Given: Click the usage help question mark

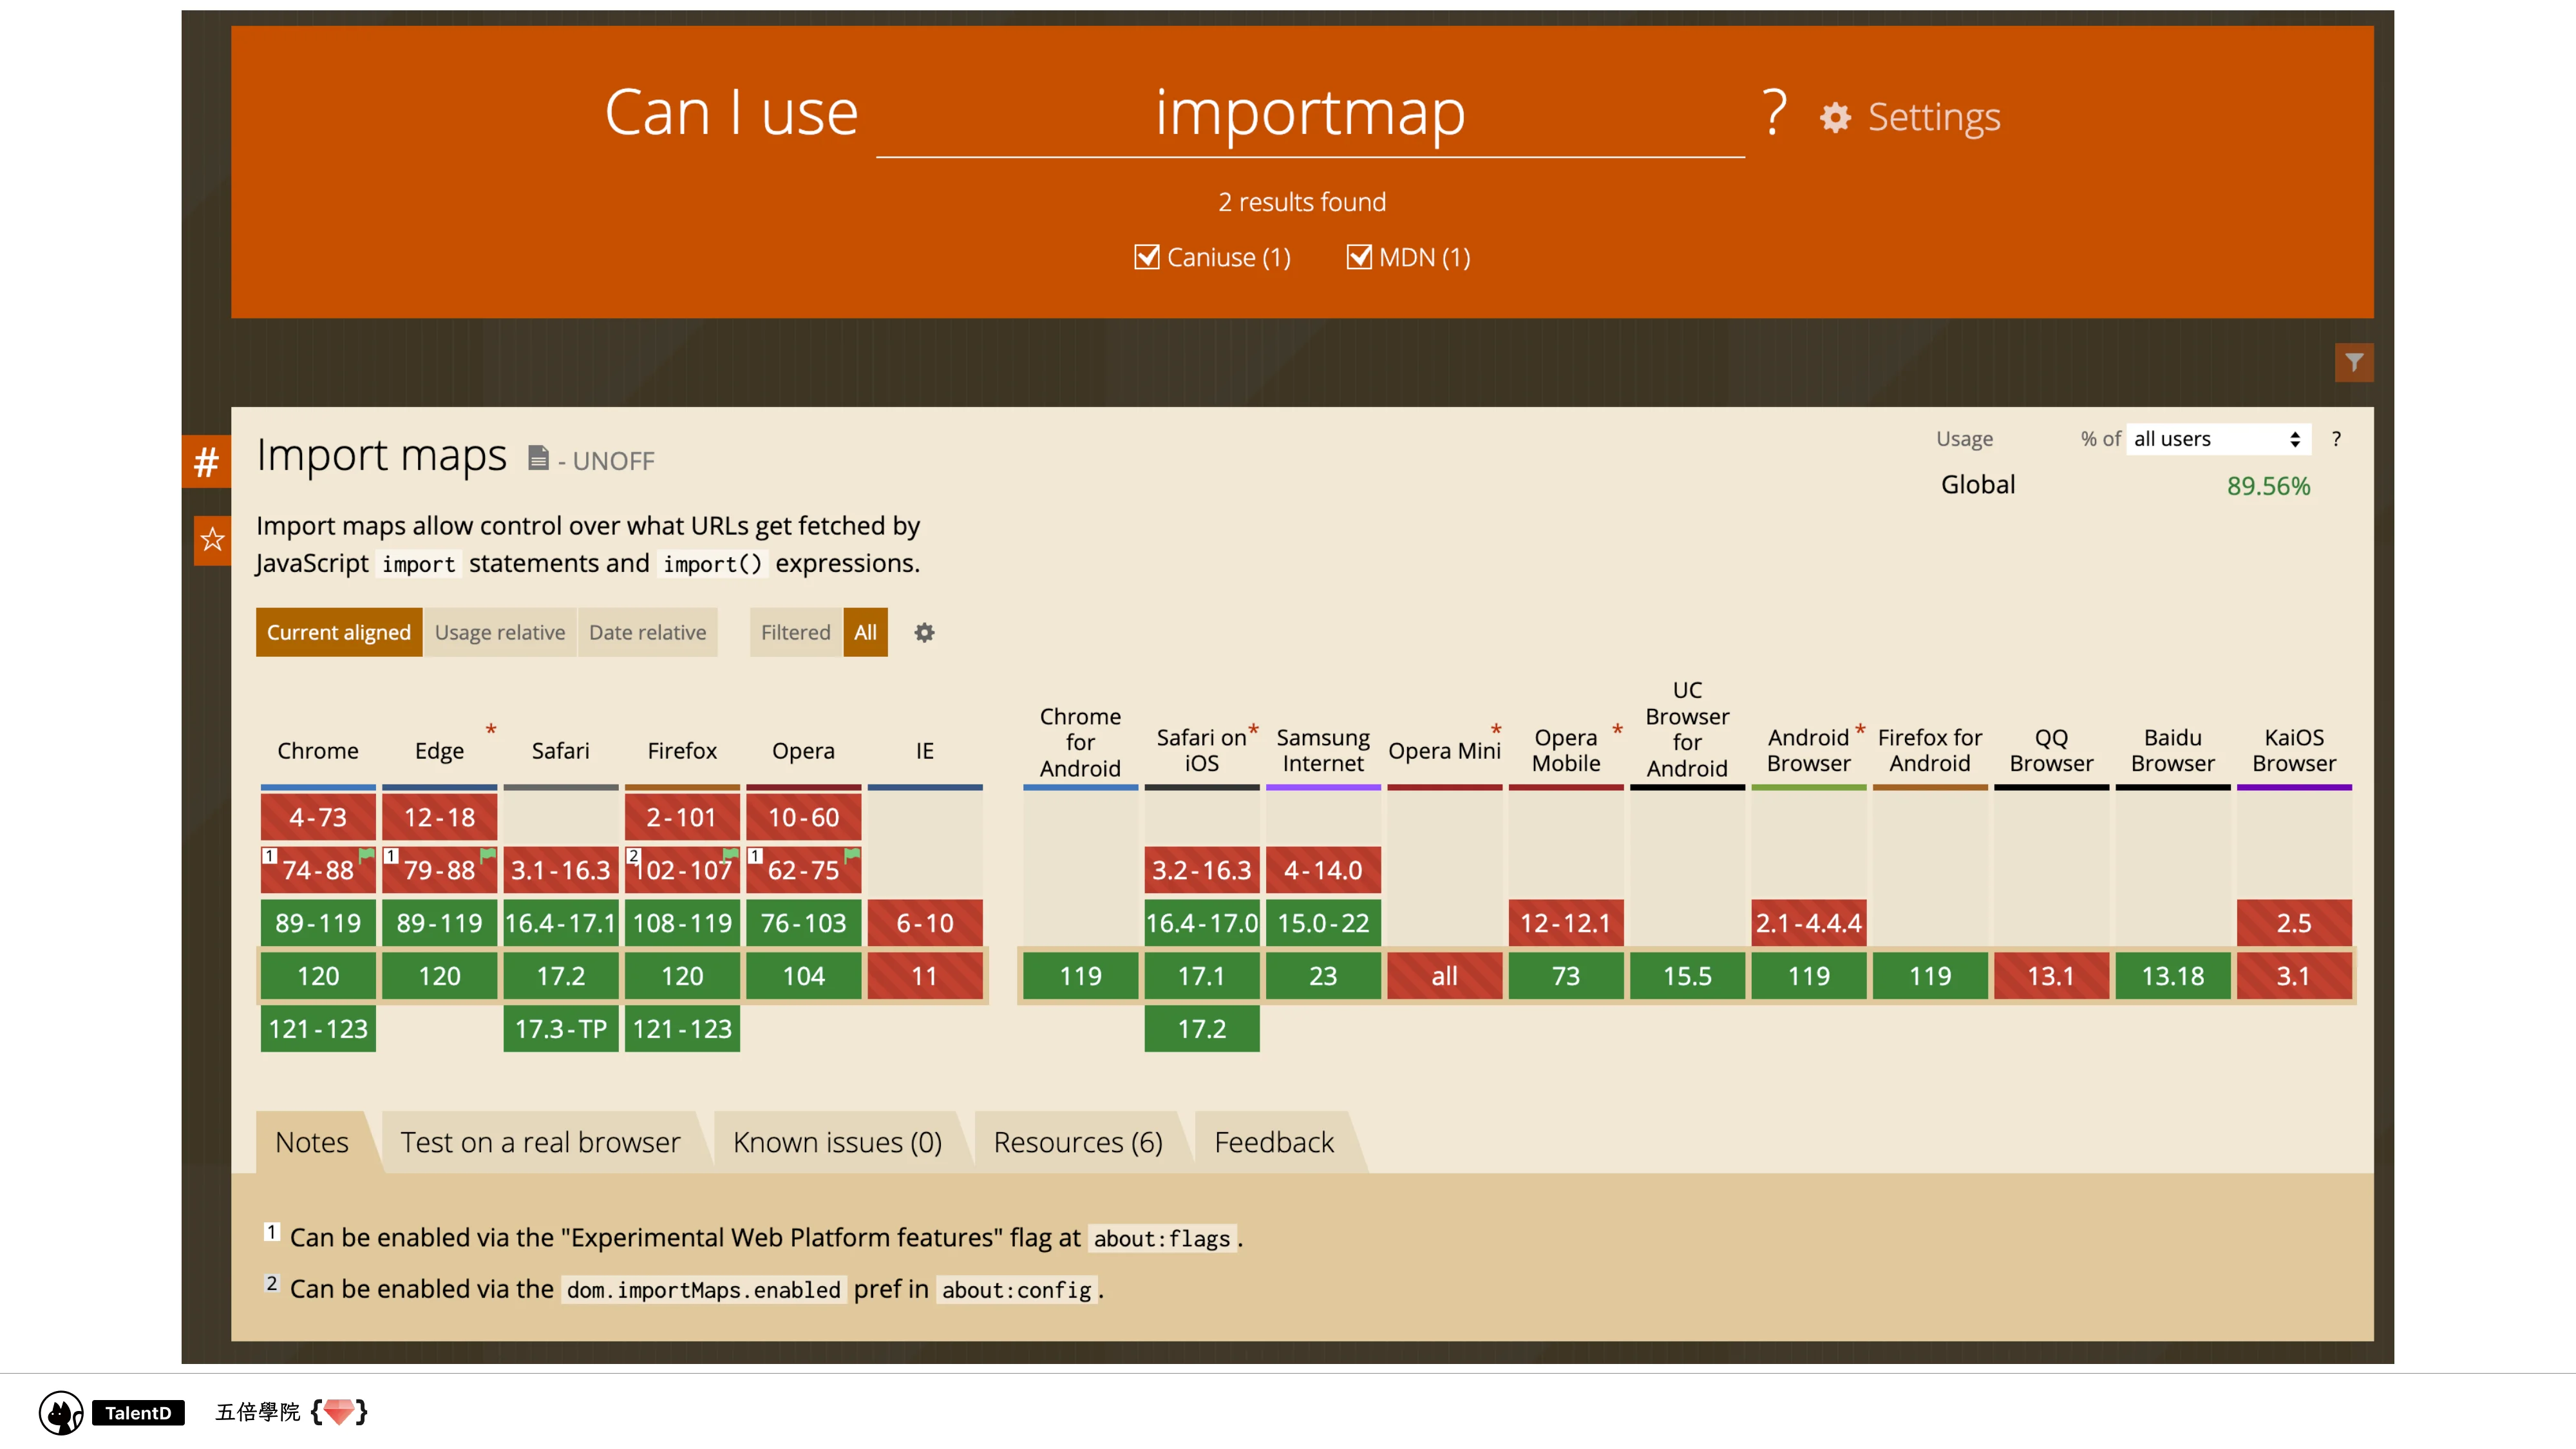Looking at the screenshot, I should point(2336,439).
